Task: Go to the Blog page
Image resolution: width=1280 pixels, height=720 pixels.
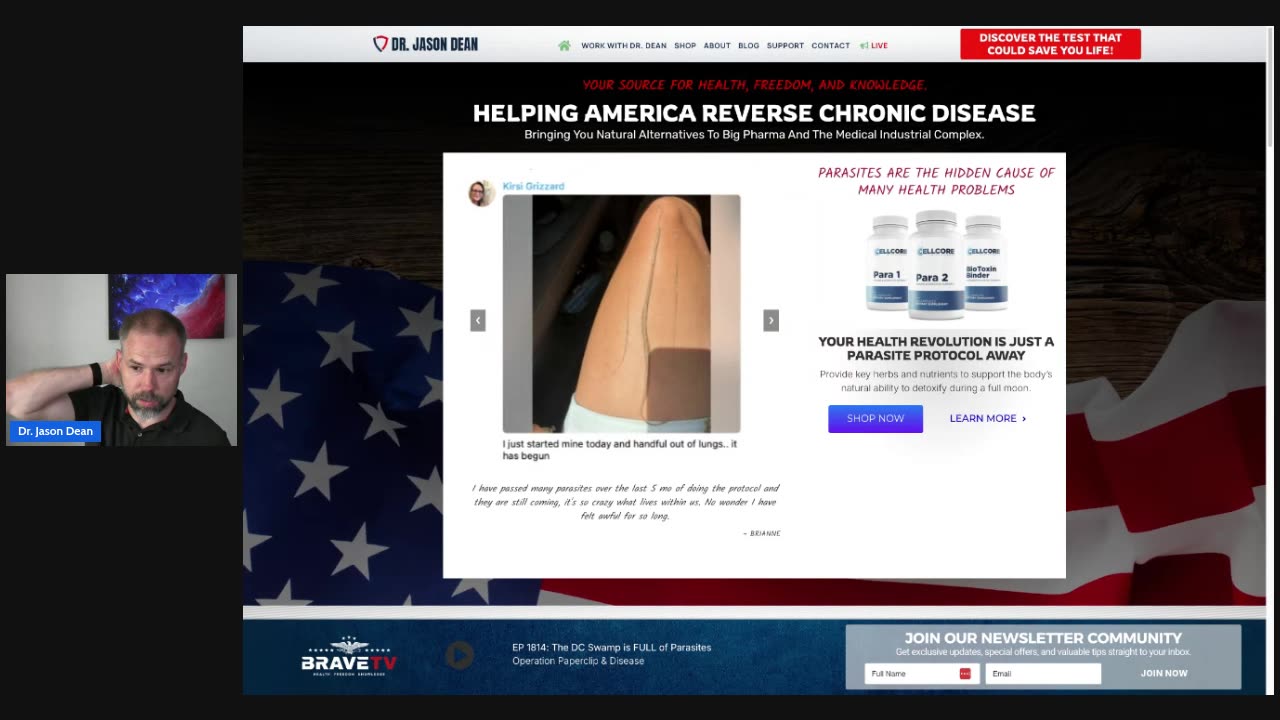Action: tap(749, 46)
